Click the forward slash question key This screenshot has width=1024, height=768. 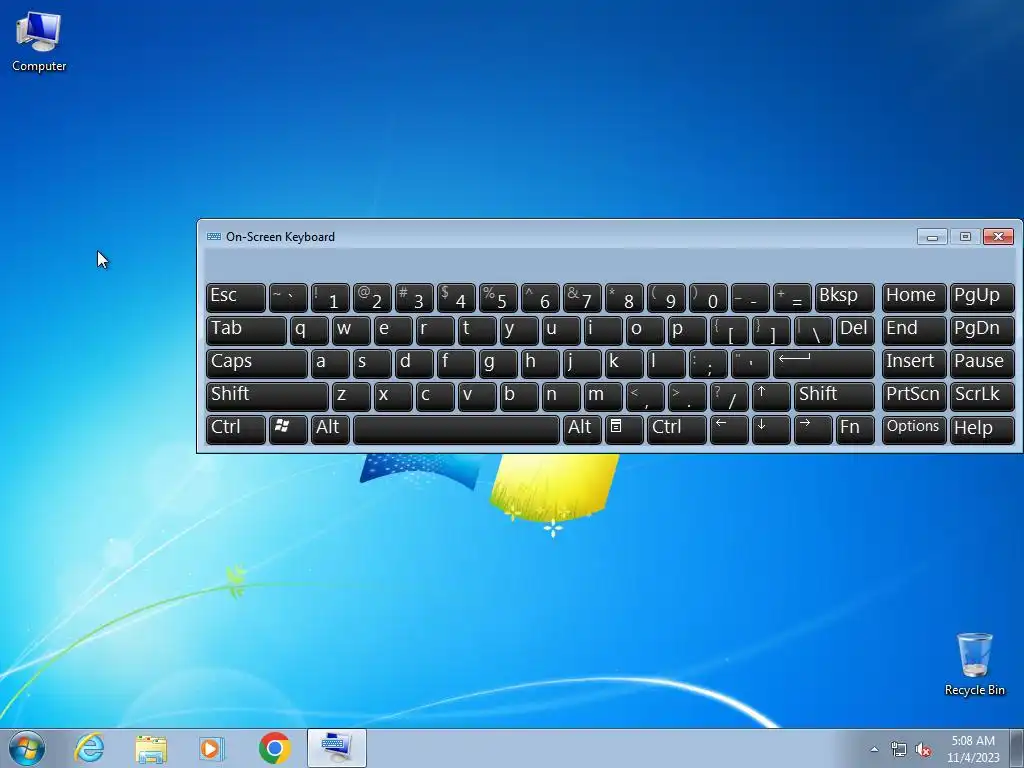pyautogui.click(x=729, y=396)
